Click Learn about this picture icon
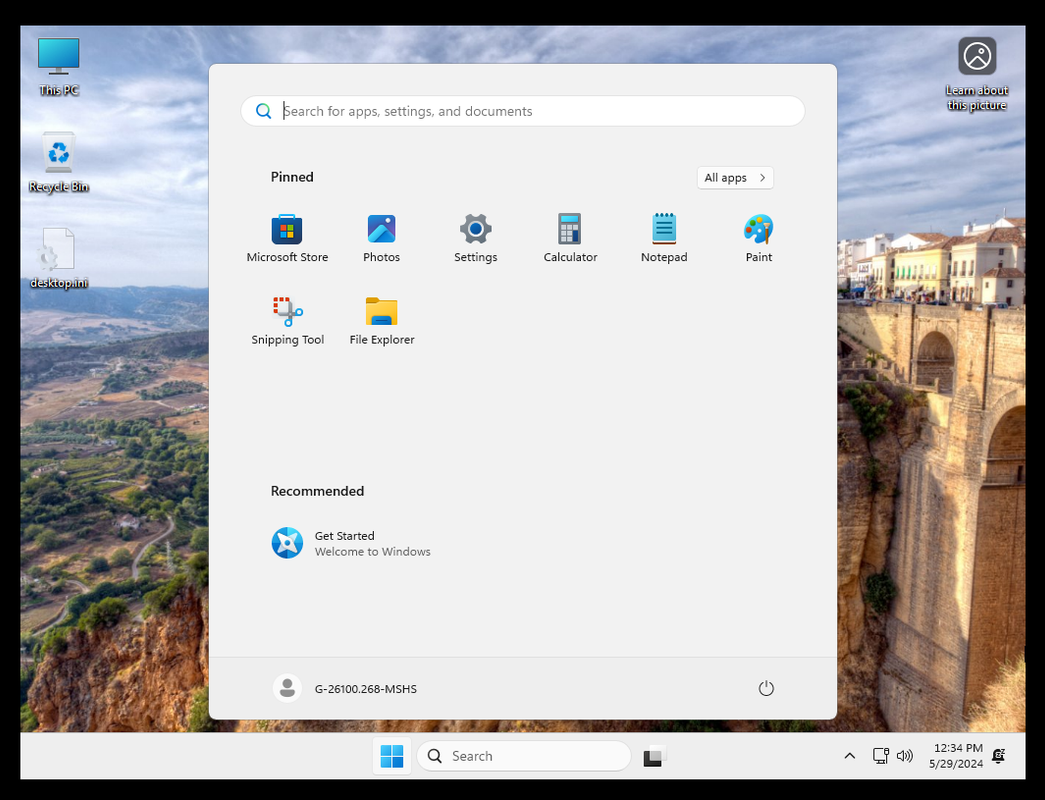This screenshot has width=1045, height=800. (977, 74)
